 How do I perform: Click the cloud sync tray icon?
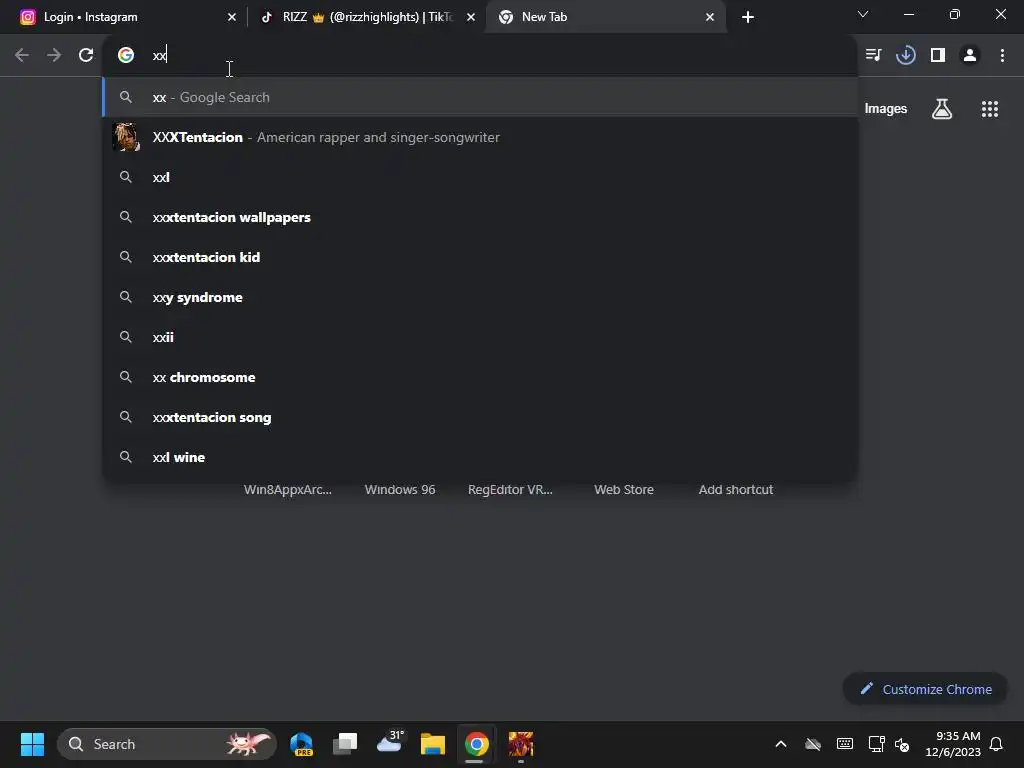(812, 744)
